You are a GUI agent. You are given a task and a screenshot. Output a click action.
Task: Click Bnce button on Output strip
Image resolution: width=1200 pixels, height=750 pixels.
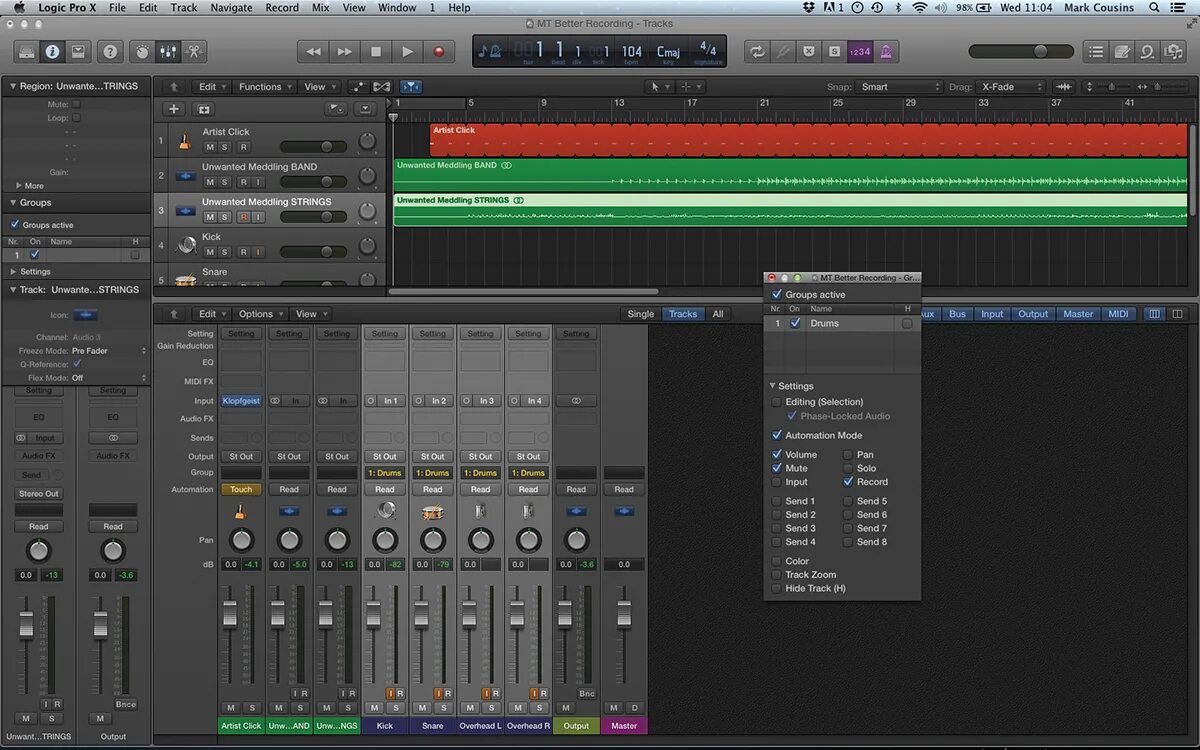[x=587, y=693]
